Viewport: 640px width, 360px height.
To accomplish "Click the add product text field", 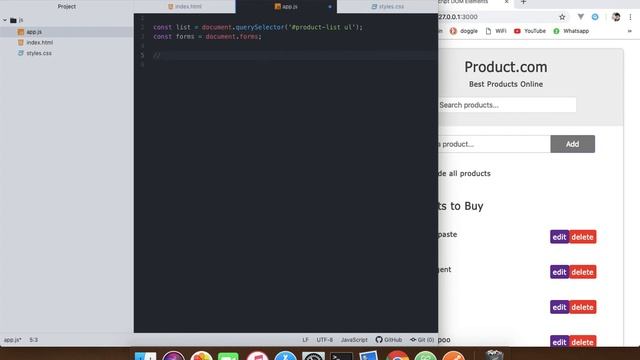I will click(494, 144).
